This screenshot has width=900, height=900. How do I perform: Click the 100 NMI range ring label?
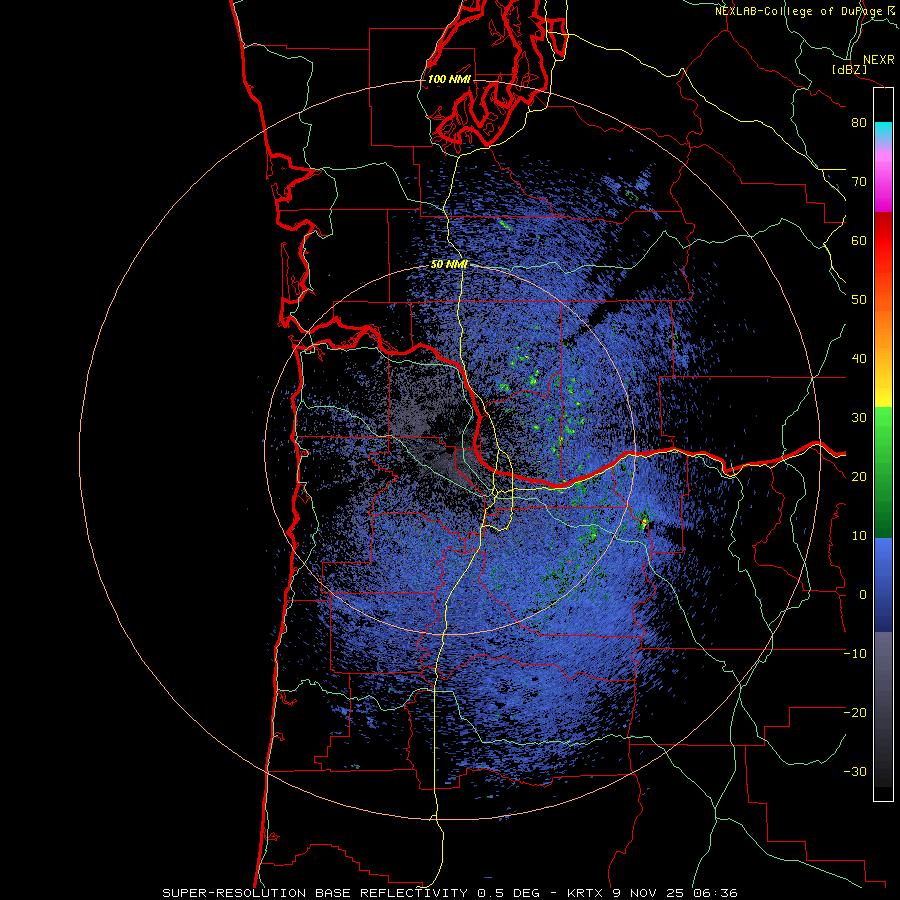pyautogui.click(x=449, y=79)
